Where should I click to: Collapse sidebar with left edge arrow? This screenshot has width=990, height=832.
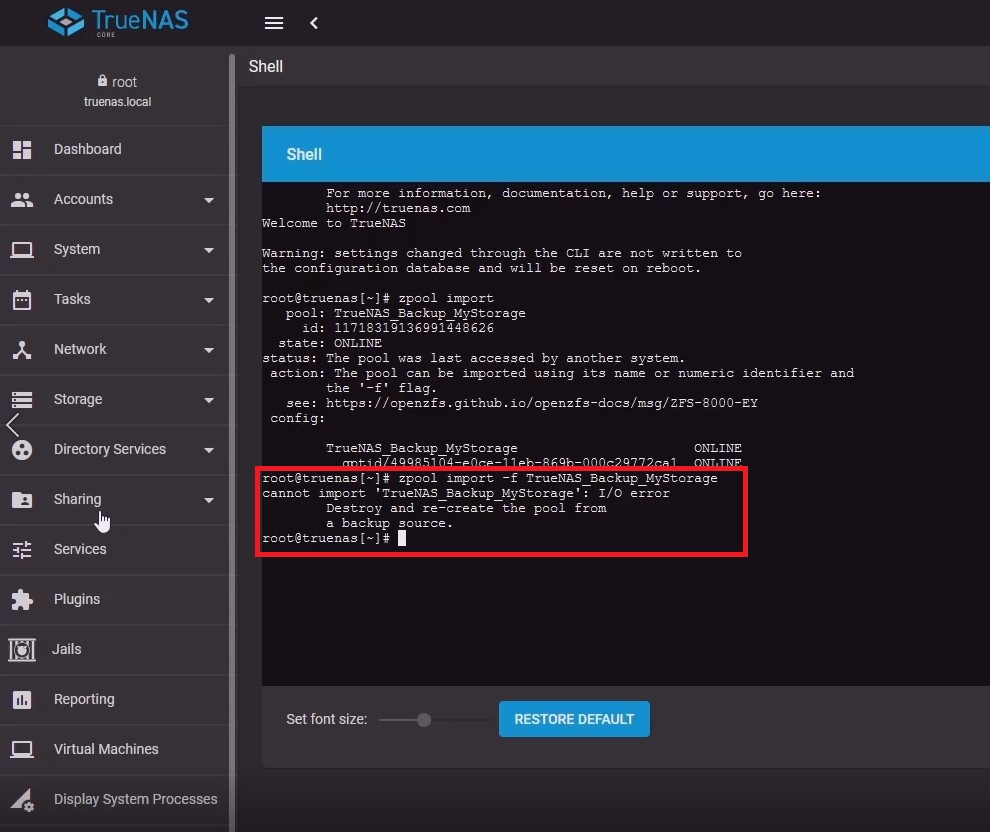tap(12, 425)
